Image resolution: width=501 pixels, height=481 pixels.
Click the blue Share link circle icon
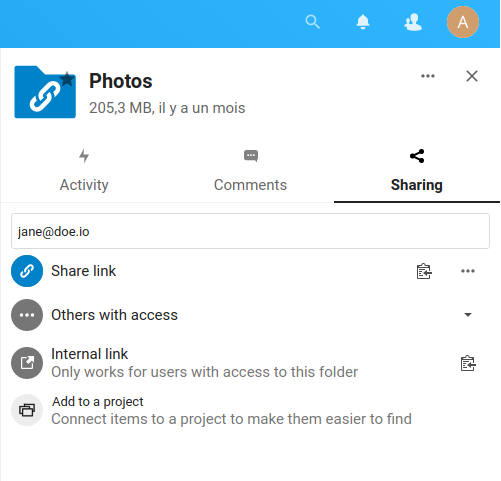(27, 271)
